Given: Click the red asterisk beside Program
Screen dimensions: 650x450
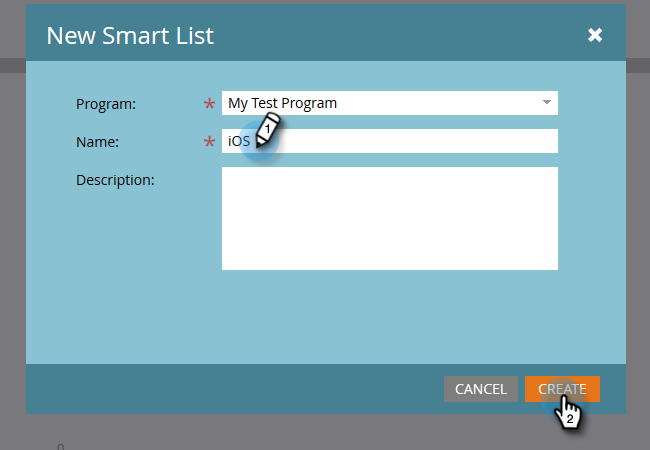Looking at the screenshot, I should click(x=209, y=103).
